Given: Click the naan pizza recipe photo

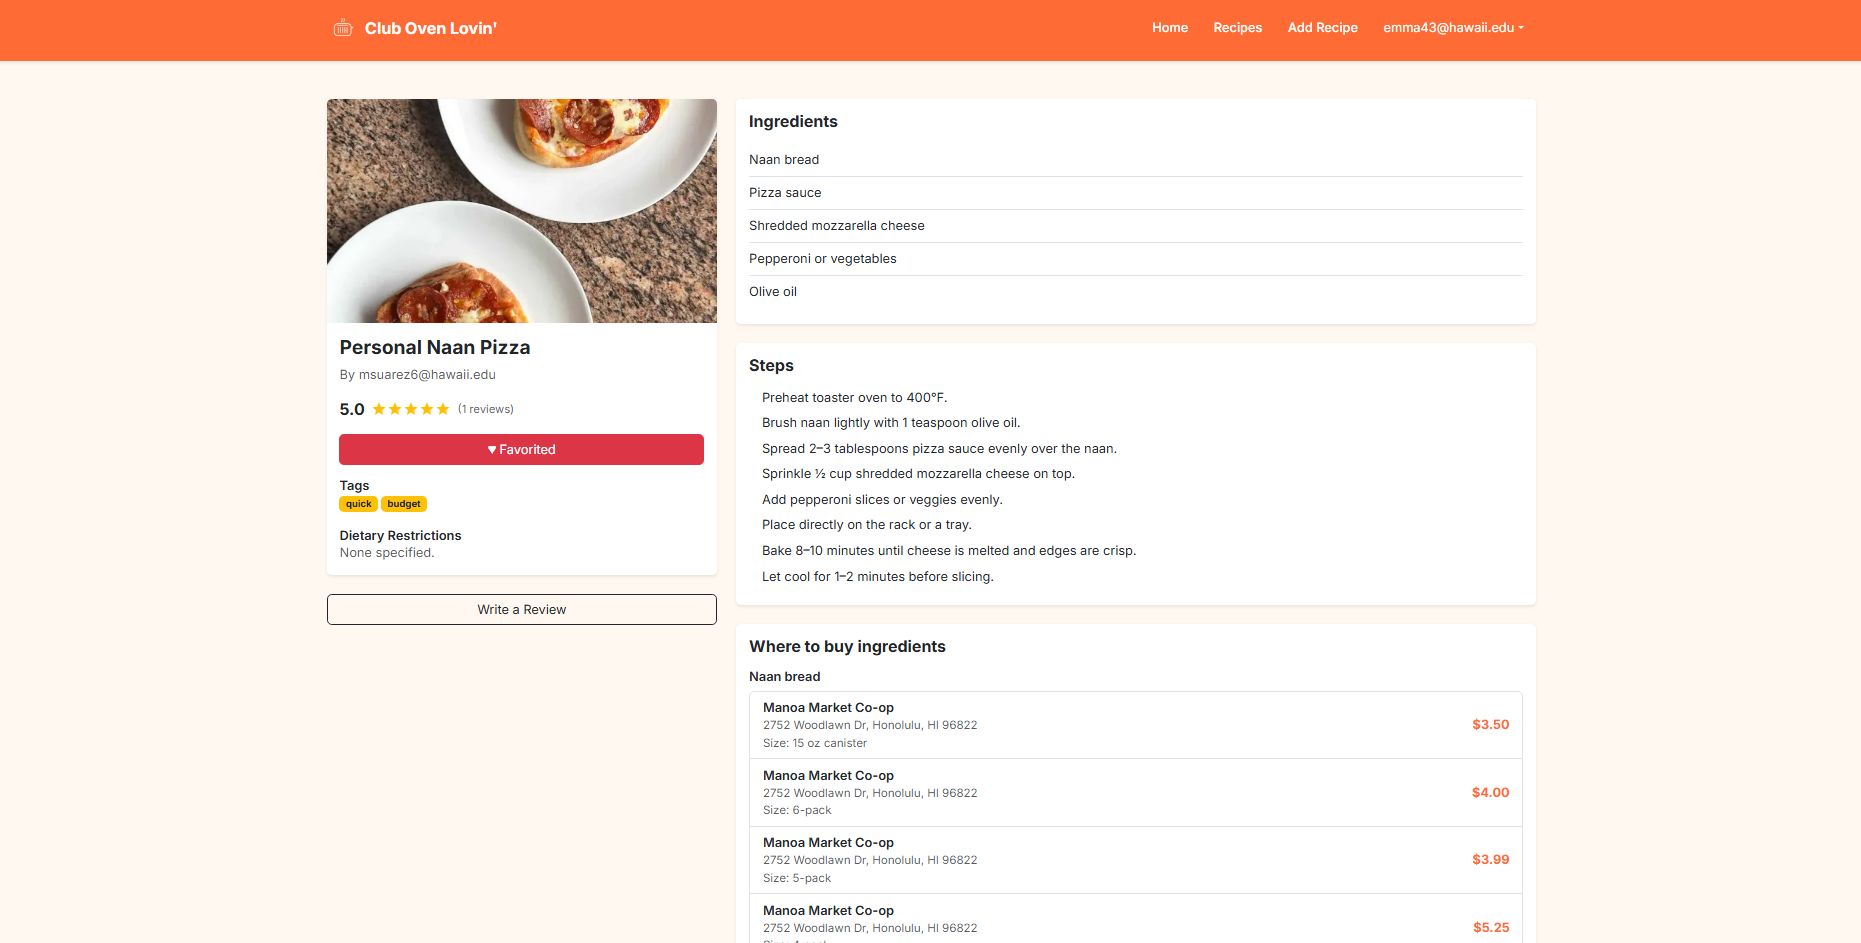Looking at the screenshot, I should (521, 211).
